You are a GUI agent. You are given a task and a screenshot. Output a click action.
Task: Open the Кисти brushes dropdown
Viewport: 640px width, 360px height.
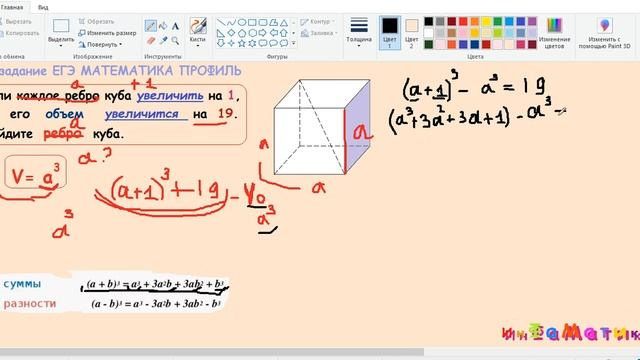198,42
